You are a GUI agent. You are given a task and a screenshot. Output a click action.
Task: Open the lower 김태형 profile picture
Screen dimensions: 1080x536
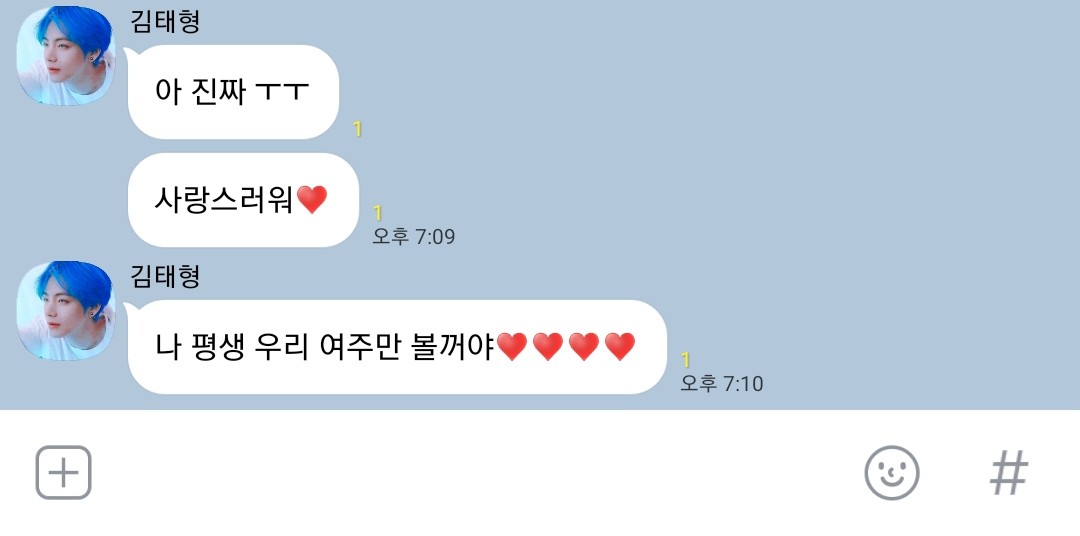[65, 311]
